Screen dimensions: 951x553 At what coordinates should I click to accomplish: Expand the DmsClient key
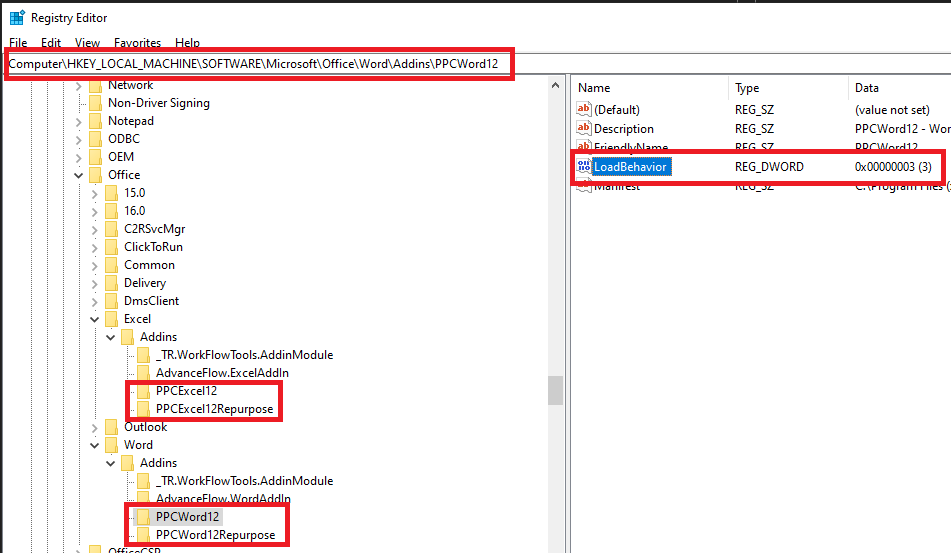(x=95, y=302)
